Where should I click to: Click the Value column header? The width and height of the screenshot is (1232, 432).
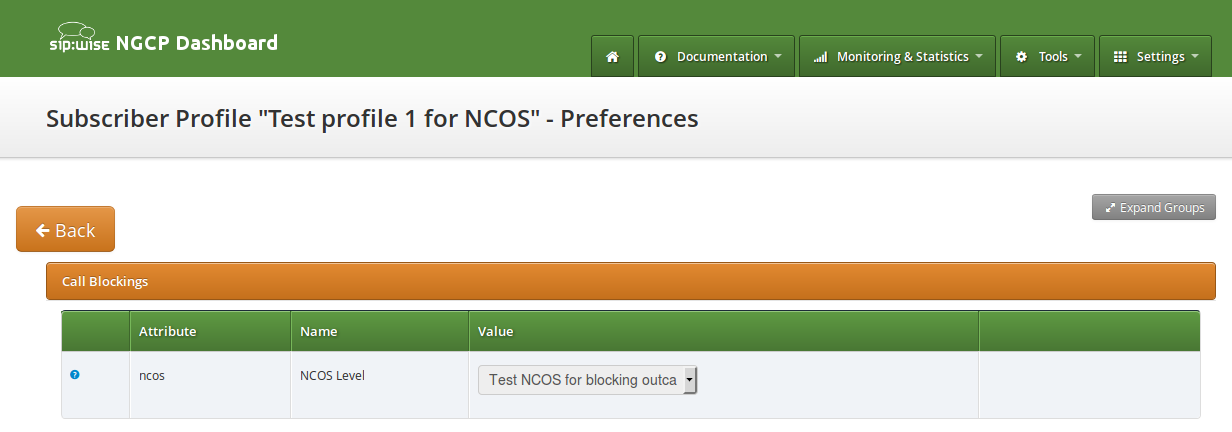click(x=496, y=331)
